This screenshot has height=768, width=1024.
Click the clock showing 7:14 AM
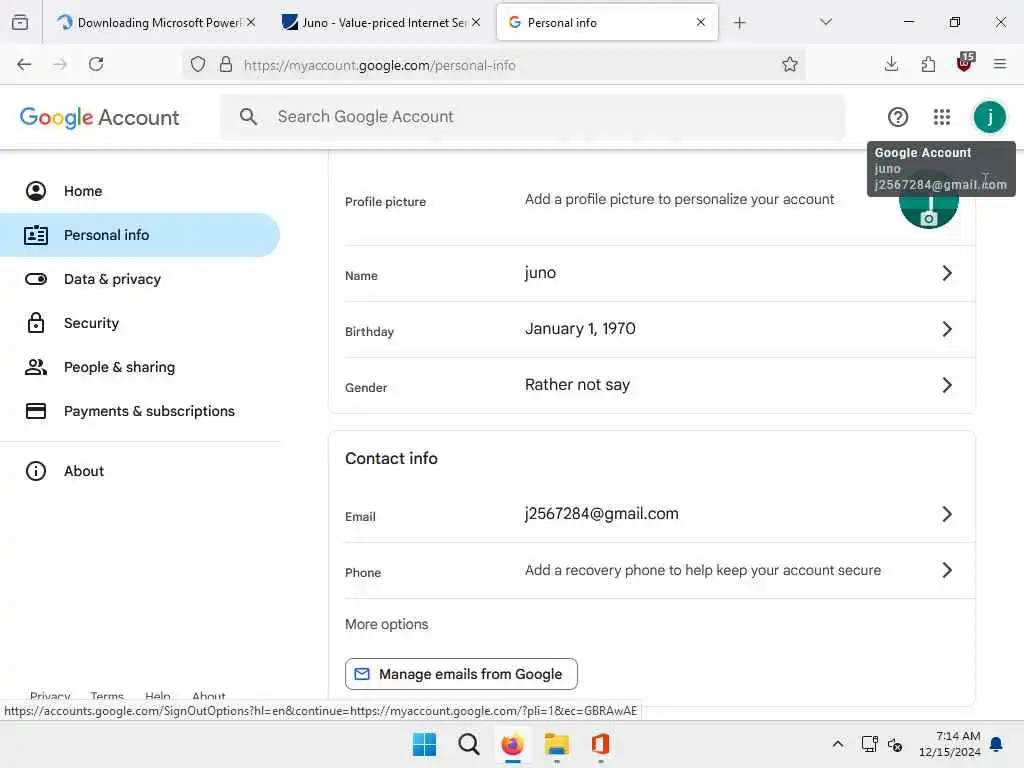958,736
